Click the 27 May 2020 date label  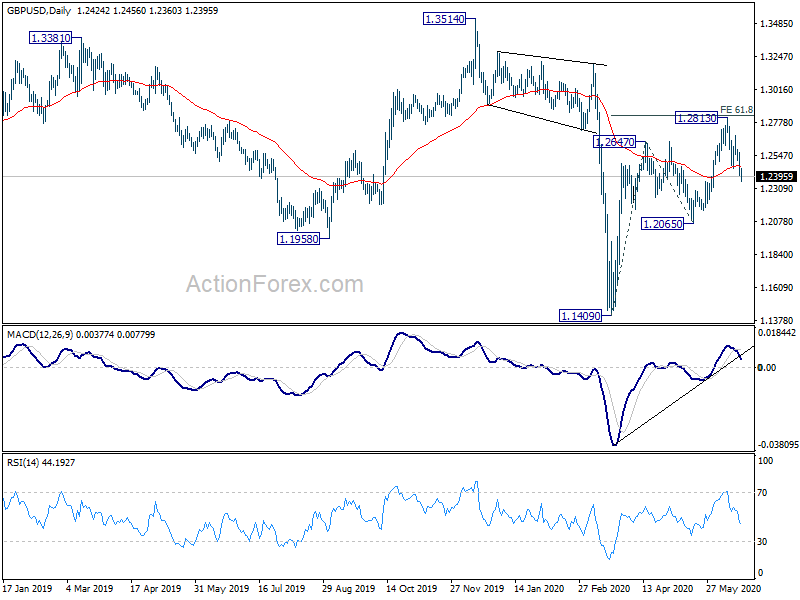tap(733, 589)
